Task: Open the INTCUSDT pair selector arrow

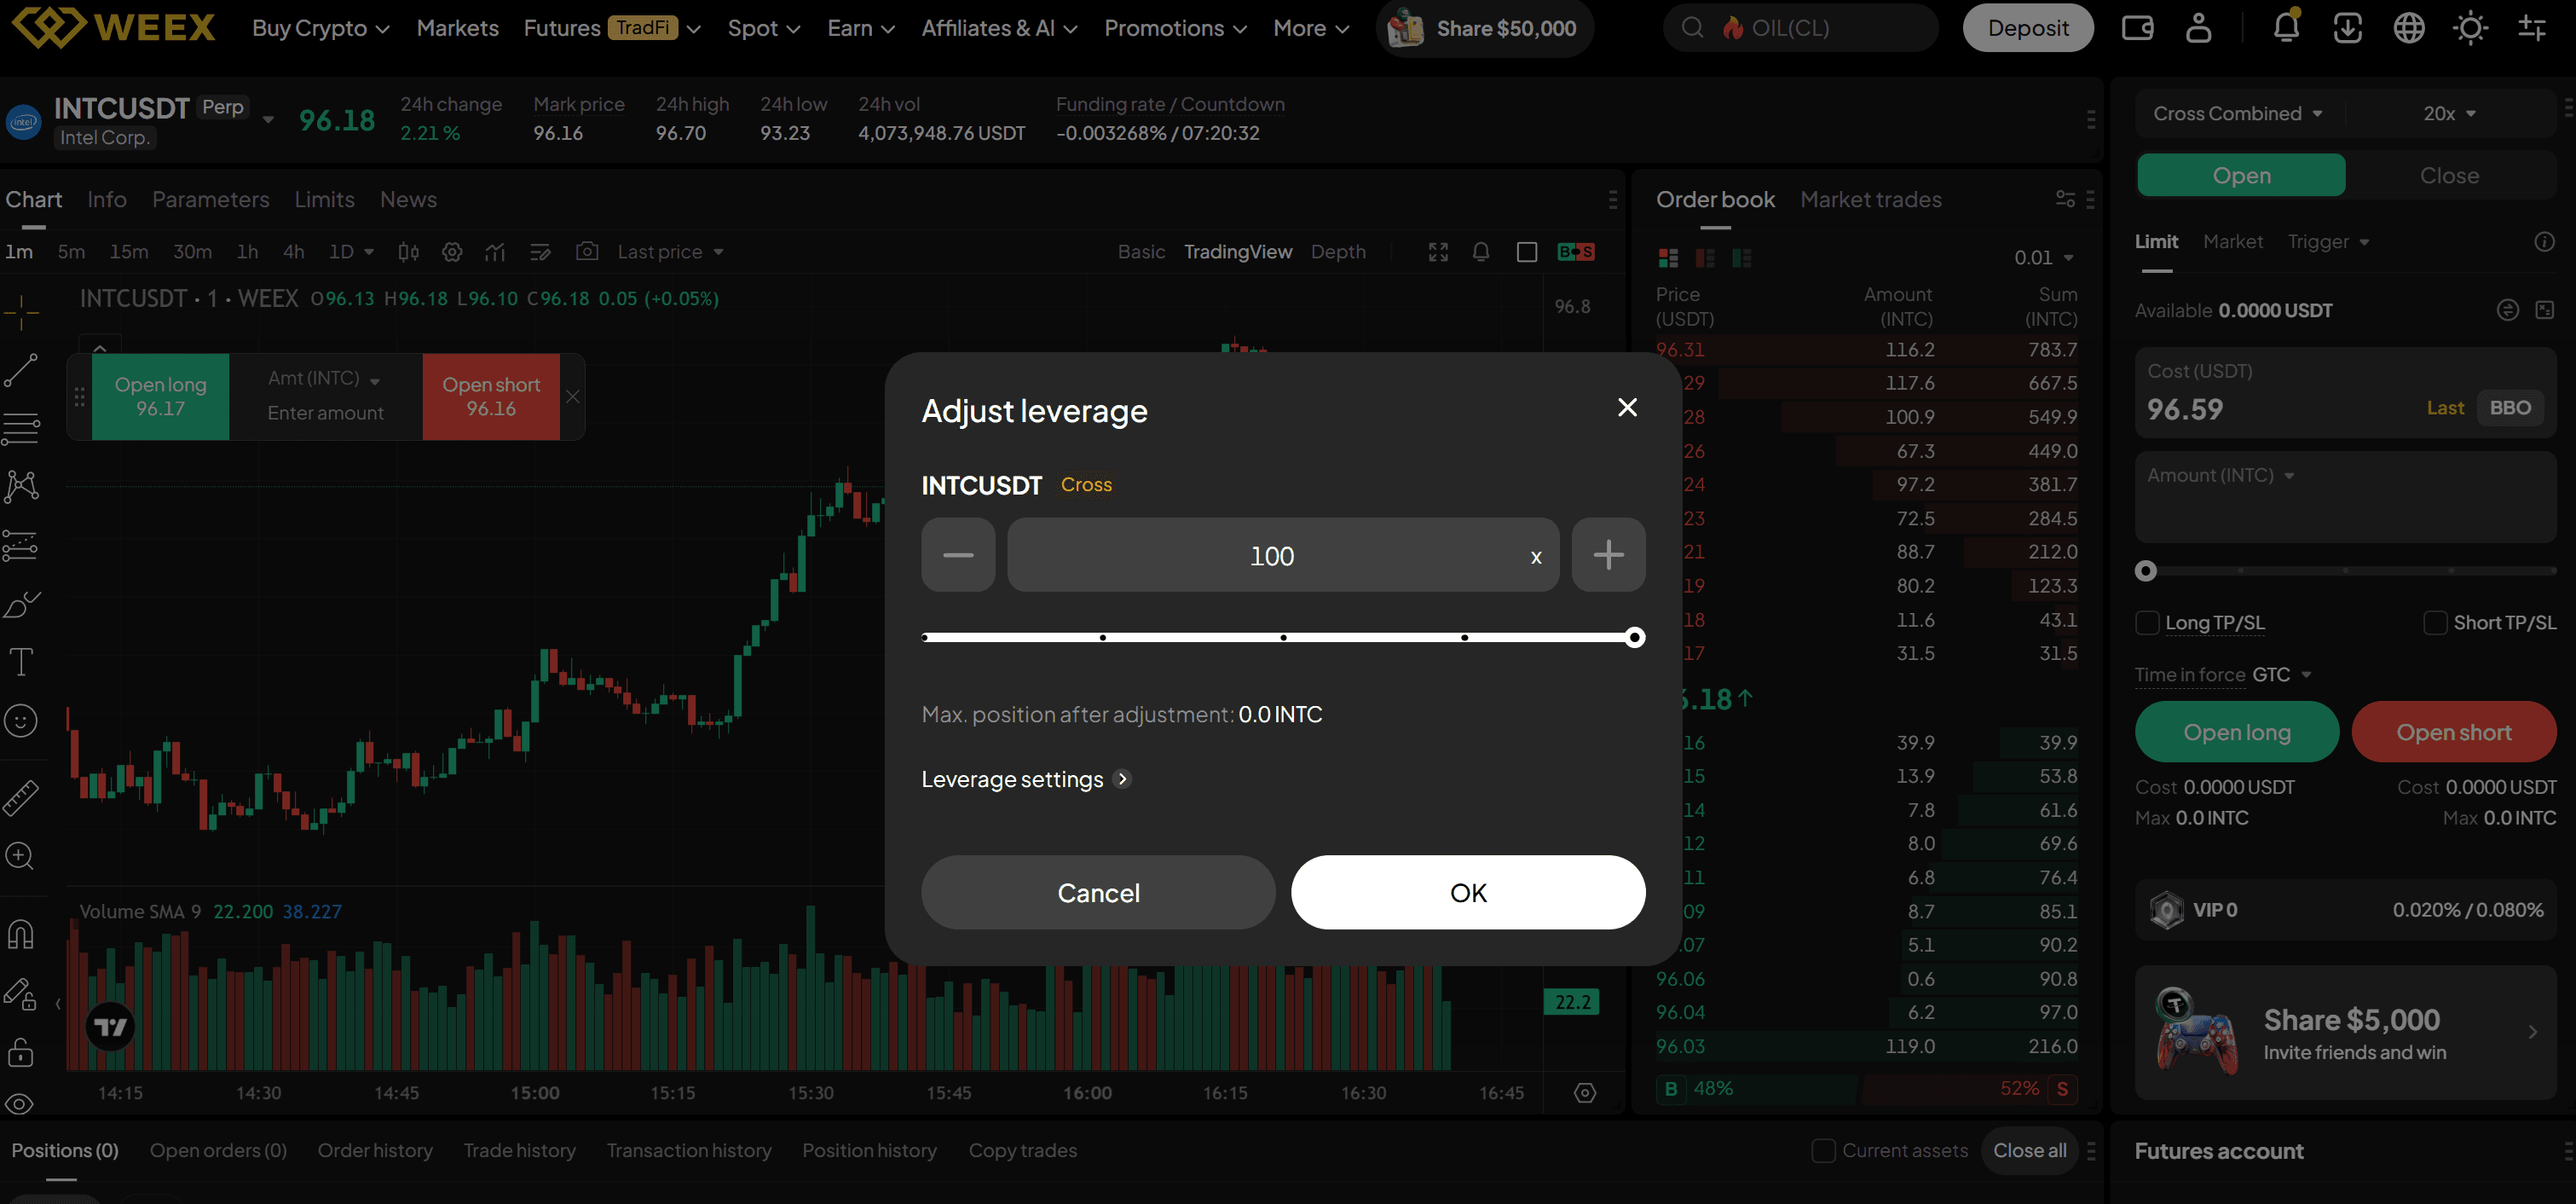Action: click(x=268, y=120)
